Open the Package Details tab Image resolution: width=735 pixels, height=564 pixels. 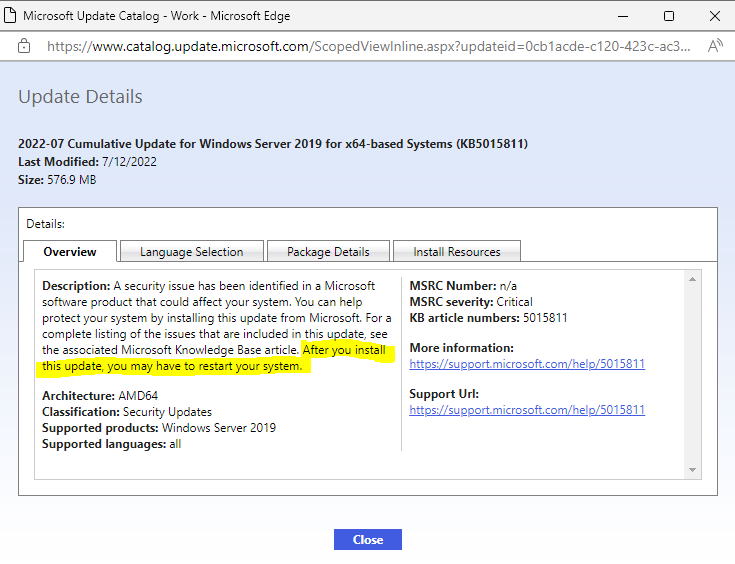pyautogui.click(x=328, y=252)
